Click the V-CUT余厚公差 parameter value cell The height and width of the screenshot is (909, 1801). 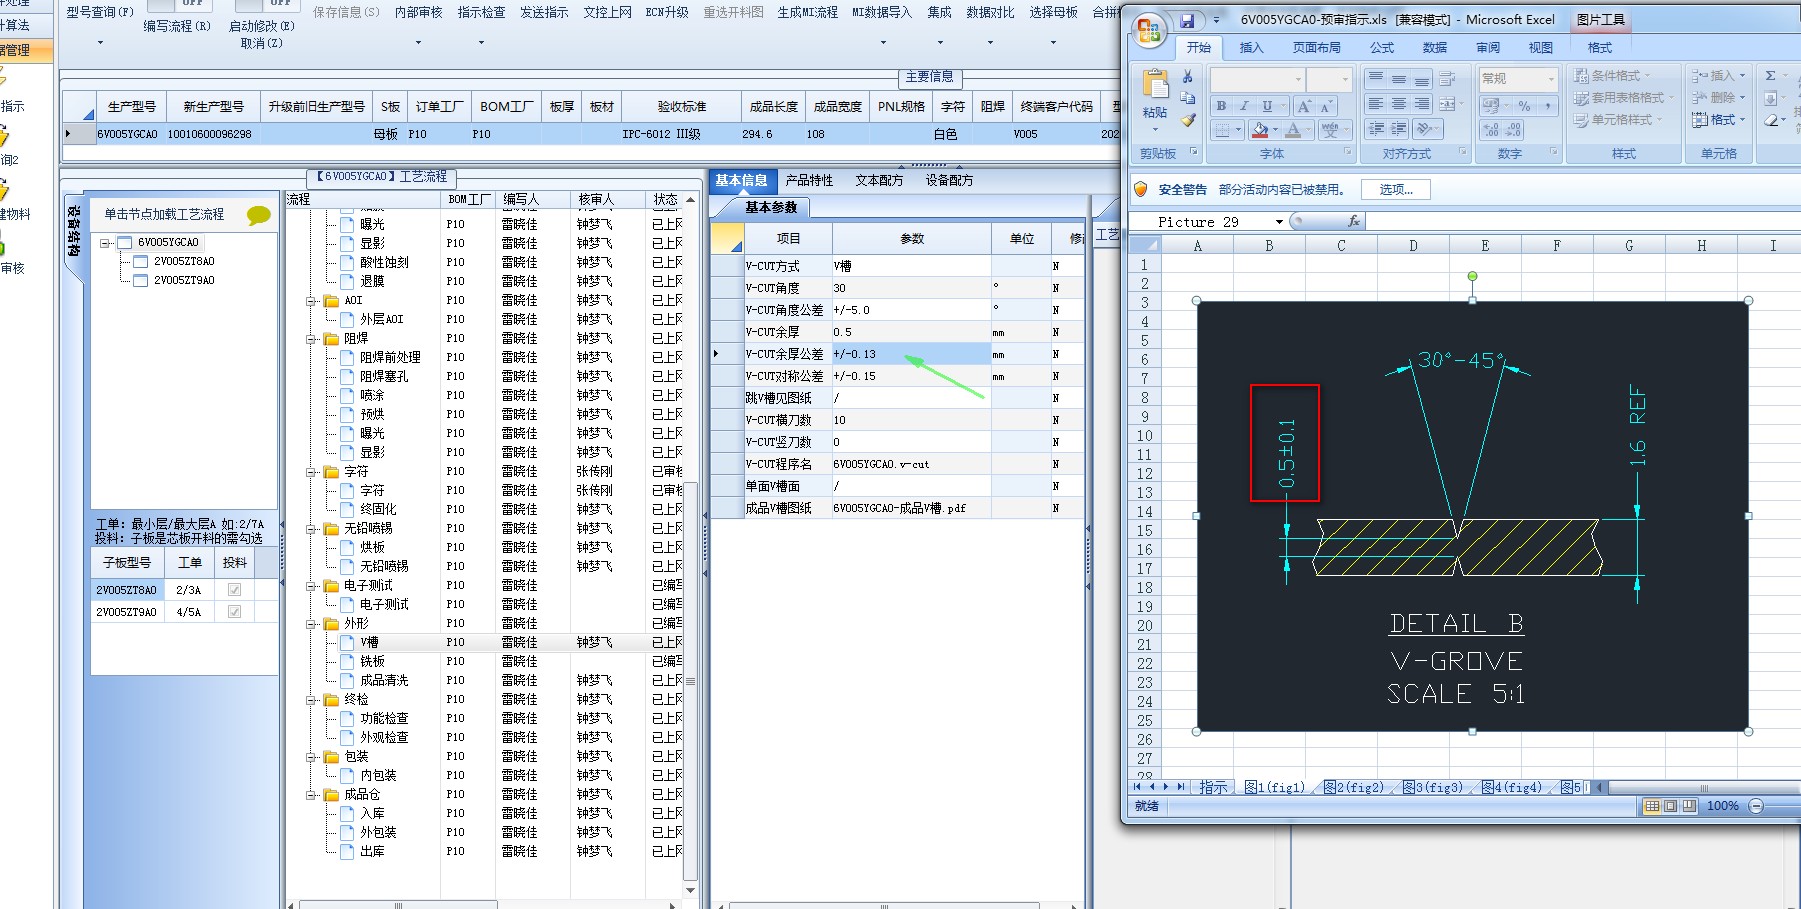(911, 354)
